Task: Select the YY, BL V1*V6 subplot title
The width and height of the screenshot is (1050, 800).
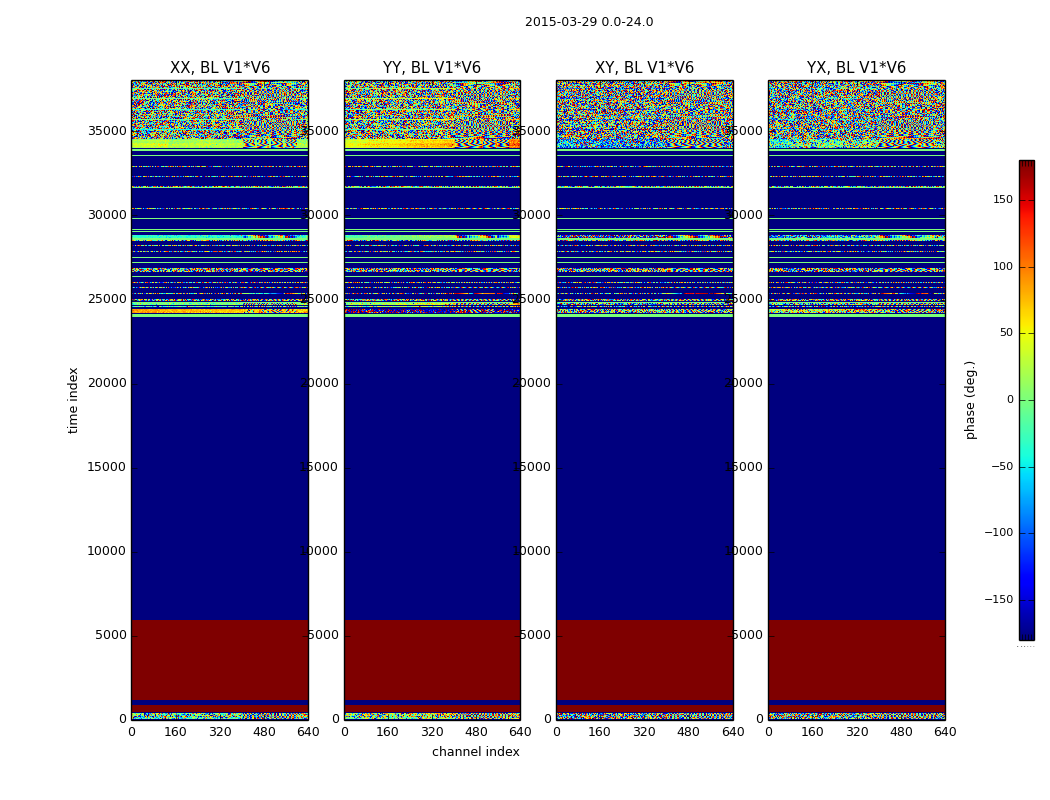Action: (x=431, y=68)
